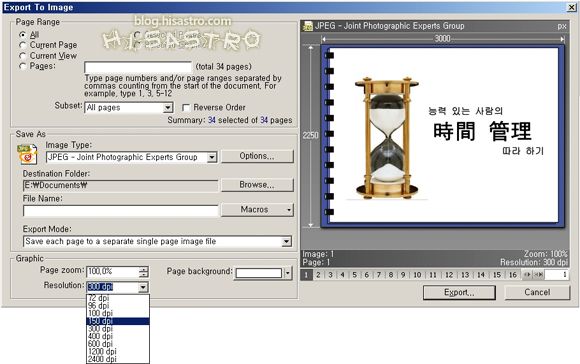This screenshot has width=580, height=364.
Task: Choose 72 dpi from resolution list
Action: click(118, 298)
